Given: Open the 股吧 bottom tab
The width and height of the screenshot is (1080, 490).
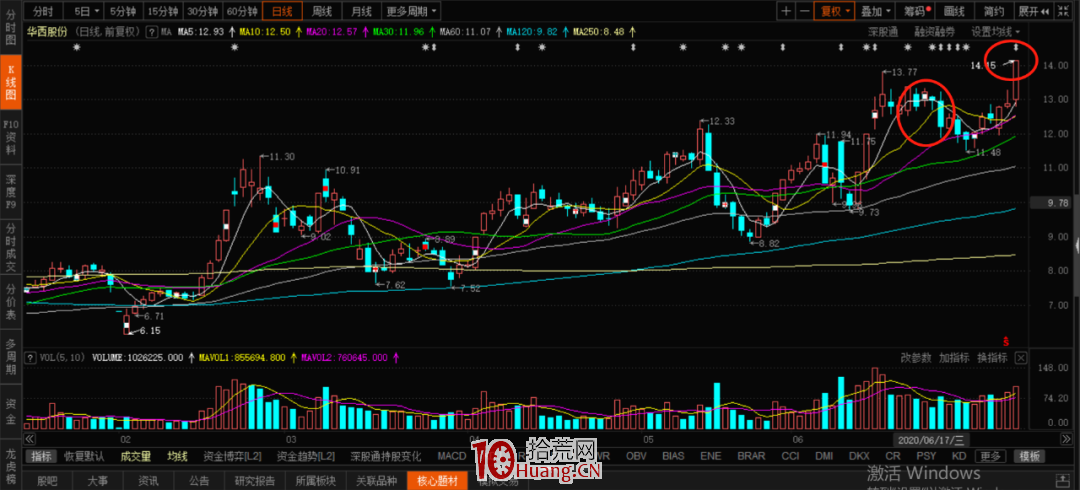Looking at the screenshot, I should (48, 480).
